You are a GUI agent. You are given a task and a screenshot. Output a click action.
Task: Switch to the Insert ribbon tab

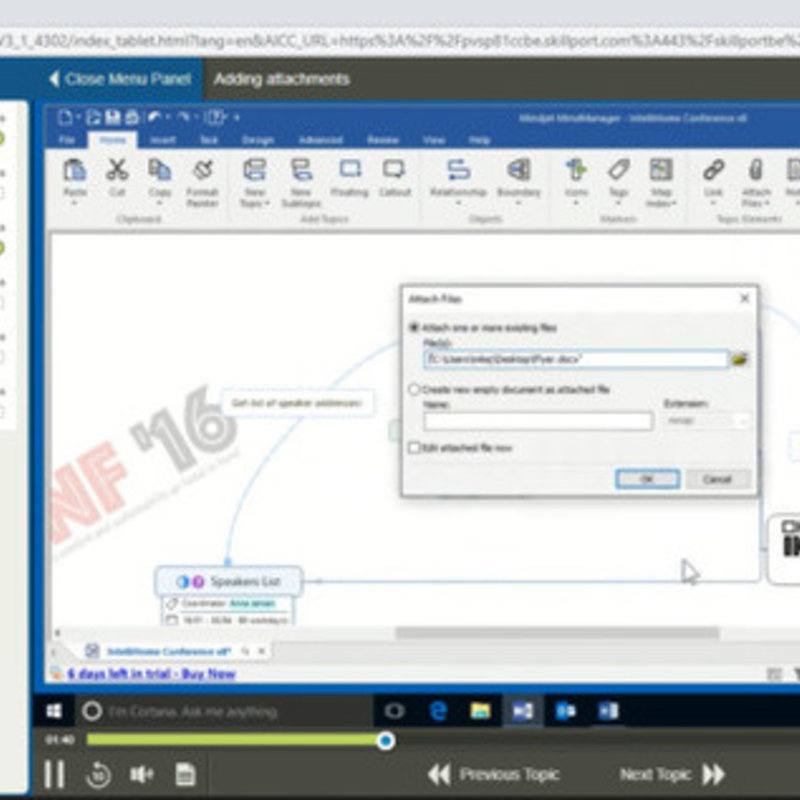163,140
